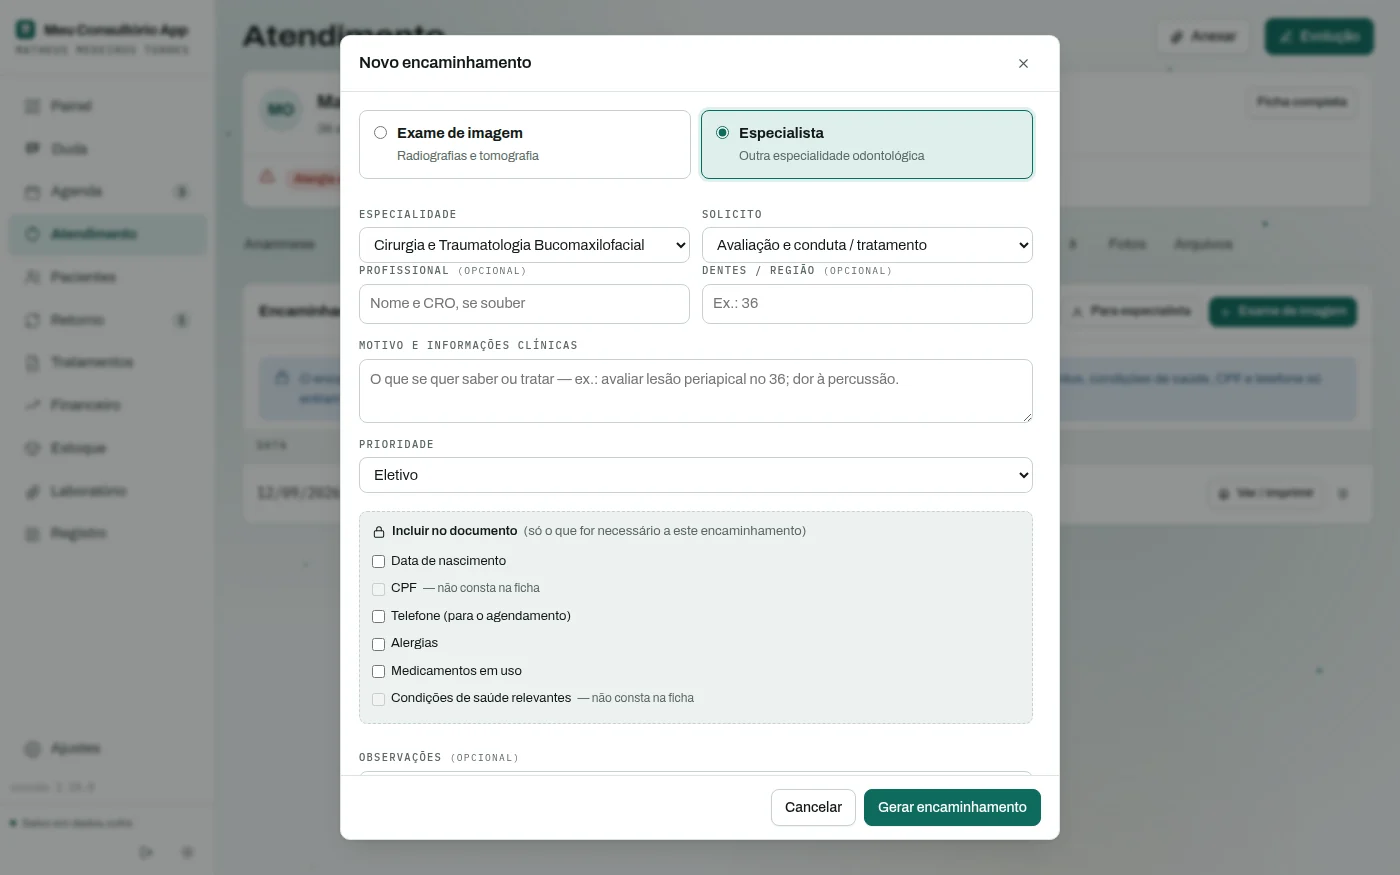
Task: Click the Agenda calendar icon in the sidebar
Action: [32, 191]
